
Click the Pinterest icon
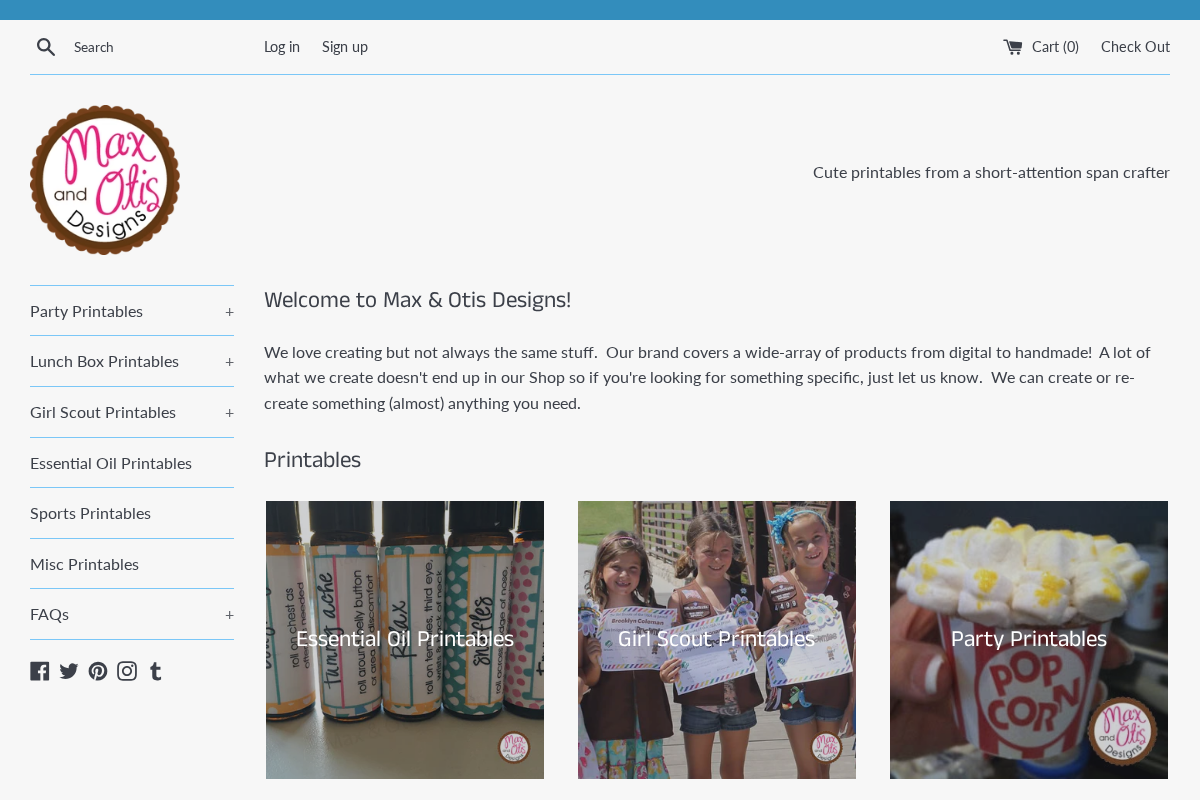coord(97,671)
